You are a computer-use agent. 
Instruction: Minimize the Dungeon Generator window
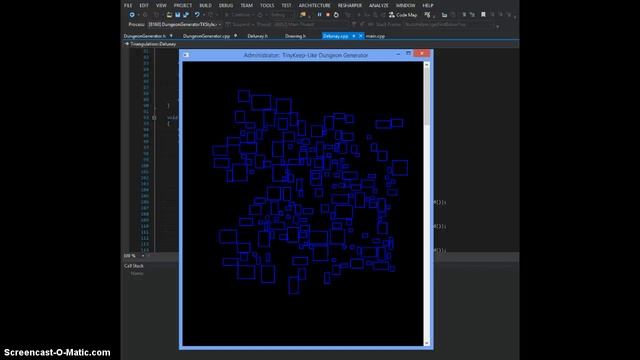[398, 54]
